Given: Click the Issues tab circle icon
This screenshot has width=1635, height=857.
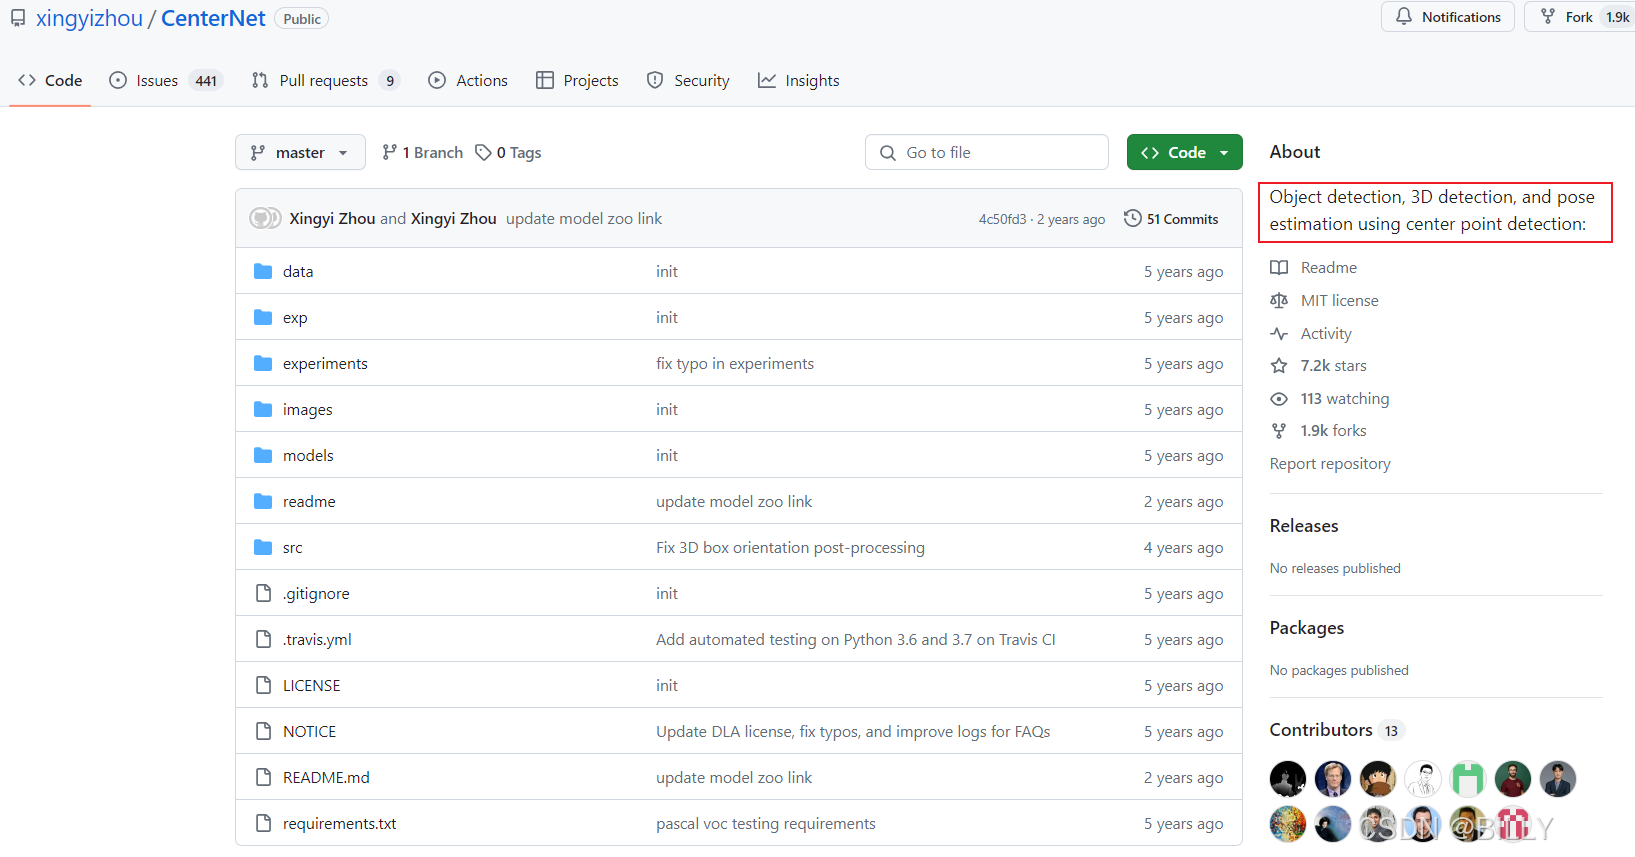Looking at the screenshot, I should (x=118, y=80).
